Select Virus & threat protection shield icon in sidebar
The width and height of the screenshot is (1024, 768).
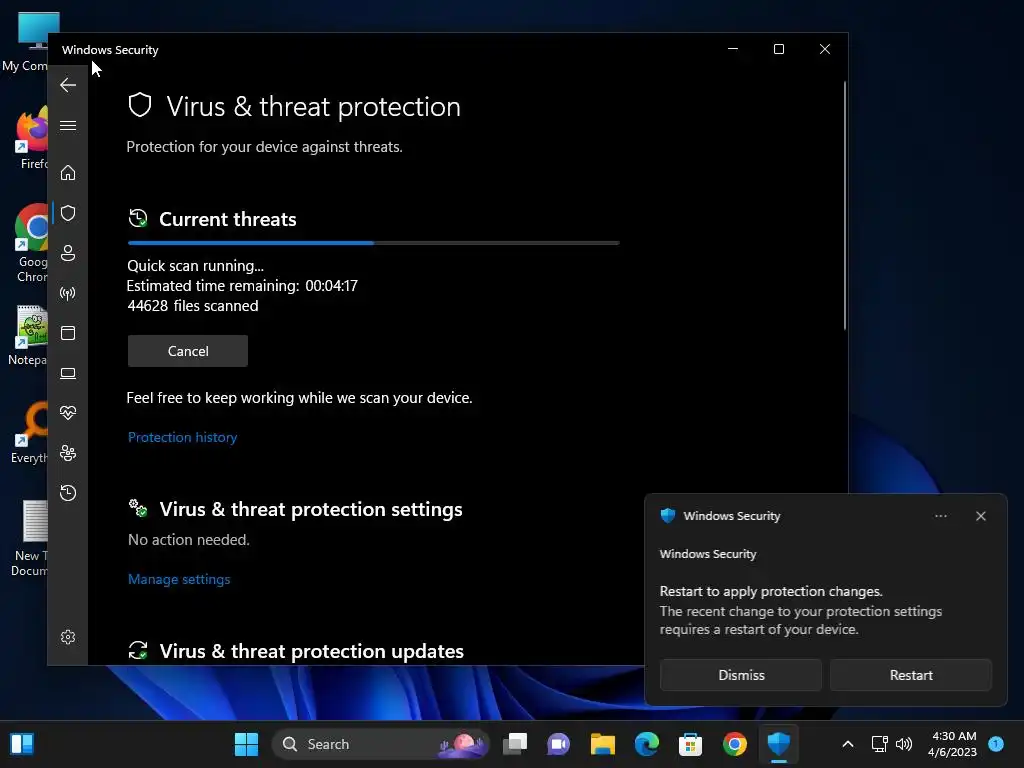68,213
